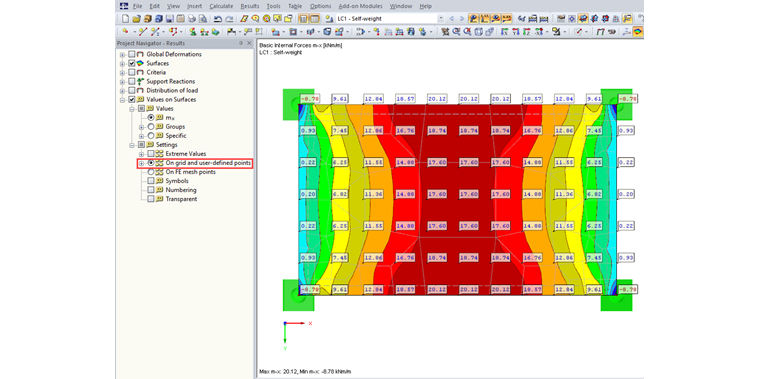
Task: Go to previous load case arrow
Action: pos(452,19)
